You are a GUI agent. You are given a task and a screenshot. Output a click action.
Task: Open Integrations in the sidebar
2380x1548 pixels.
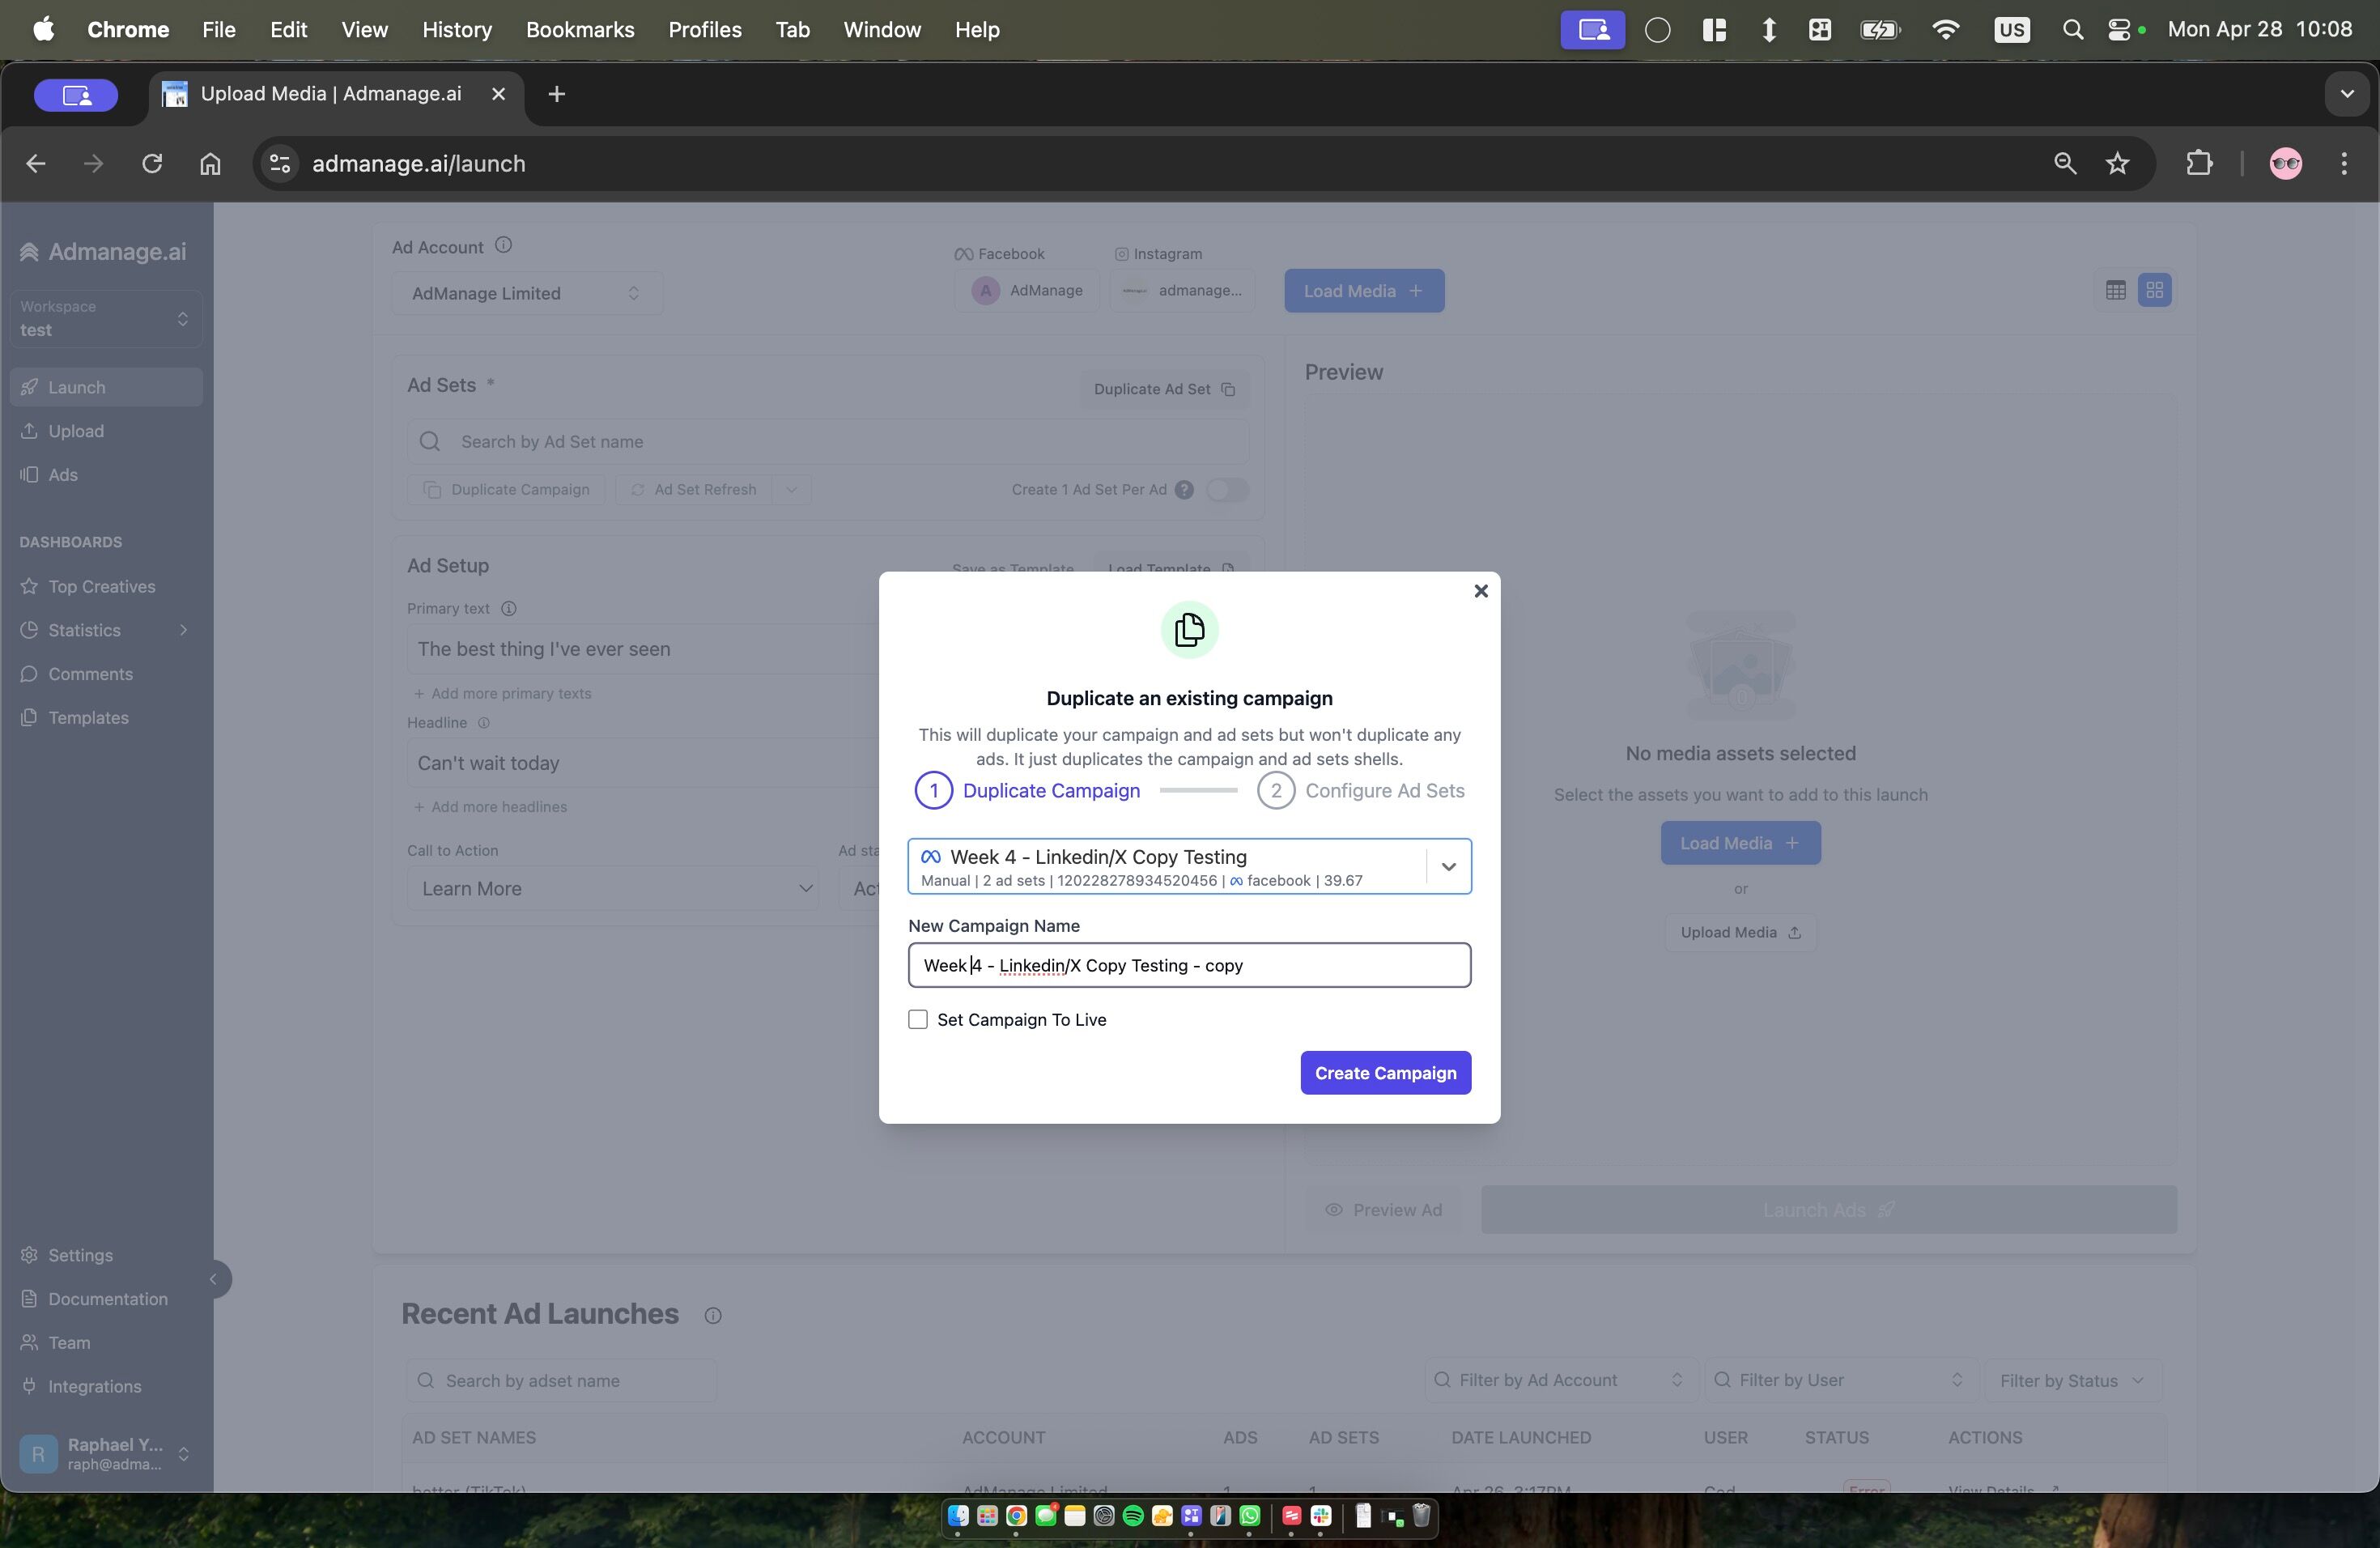click(x=94, y=1386)
